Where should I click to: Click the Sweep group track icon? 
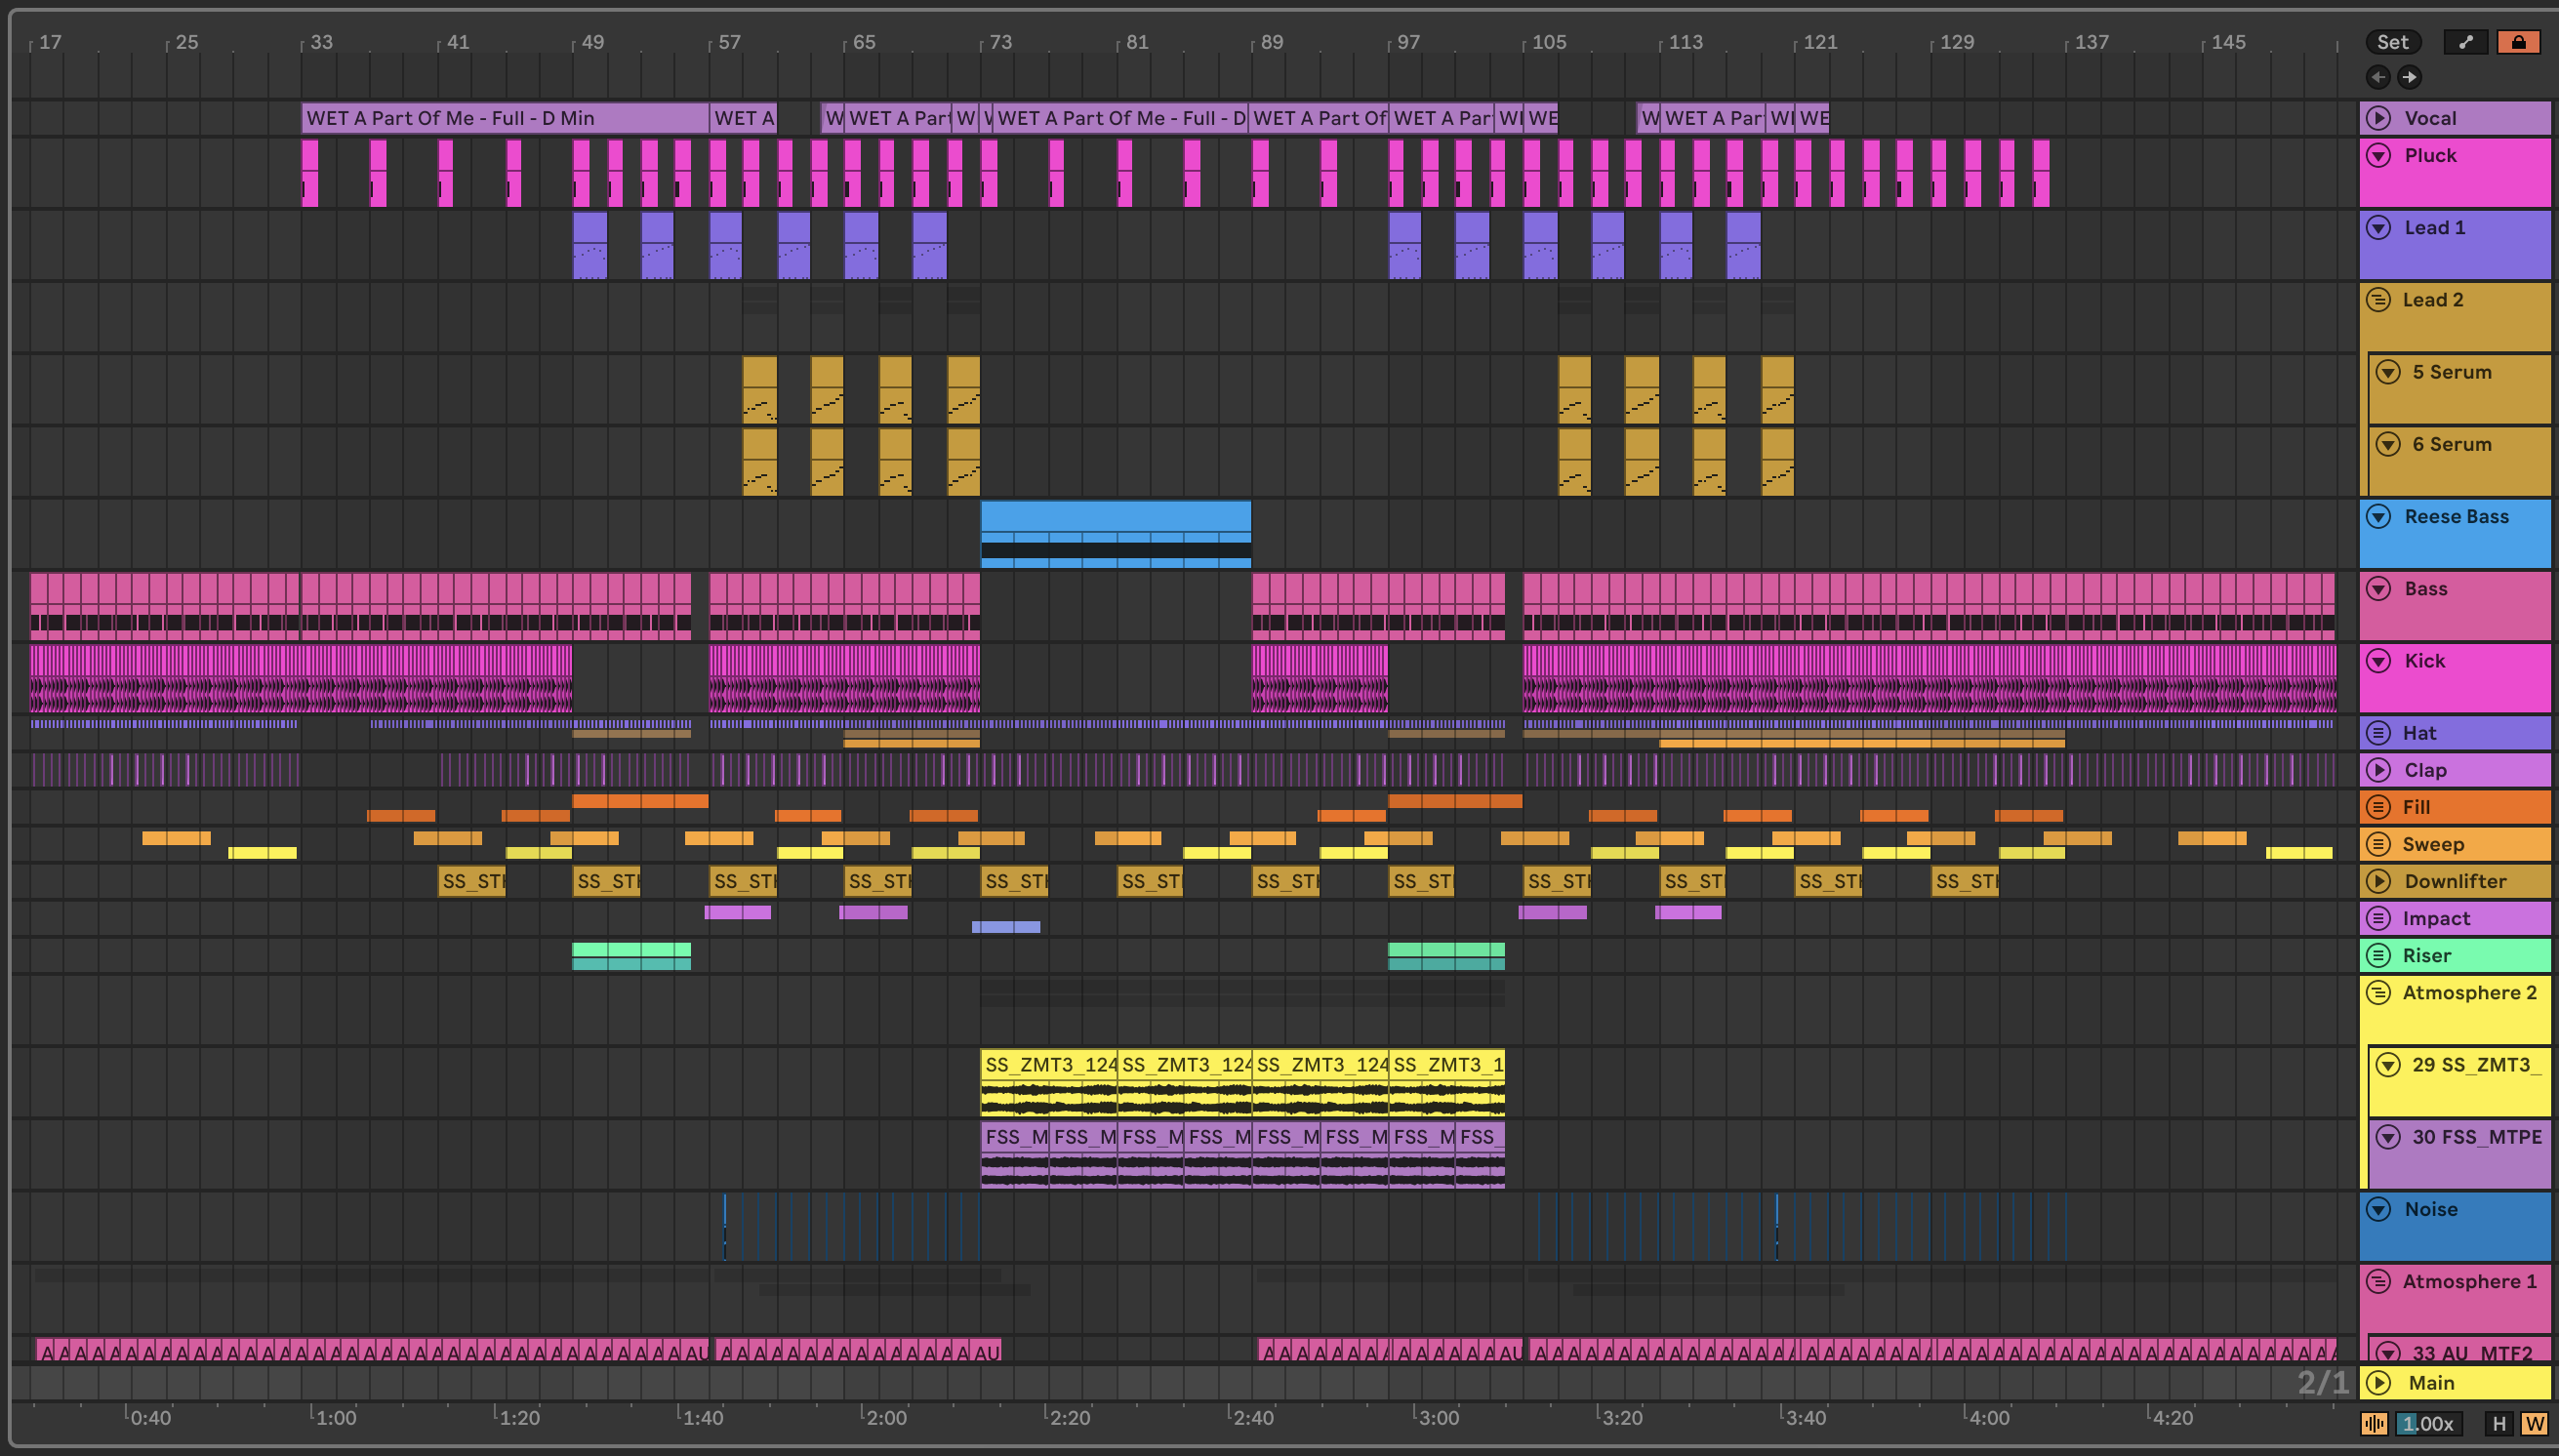click(2379, 844)
